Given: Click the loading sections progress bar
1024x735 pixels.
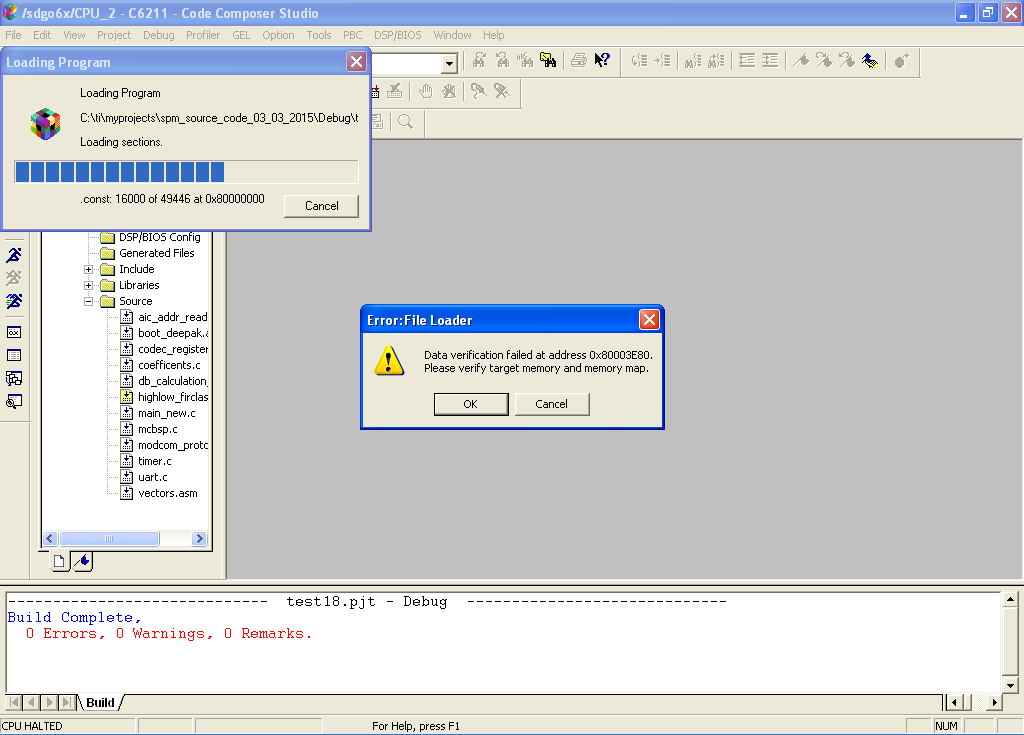Looking at the screenshot, I should [x=187, y=172].
